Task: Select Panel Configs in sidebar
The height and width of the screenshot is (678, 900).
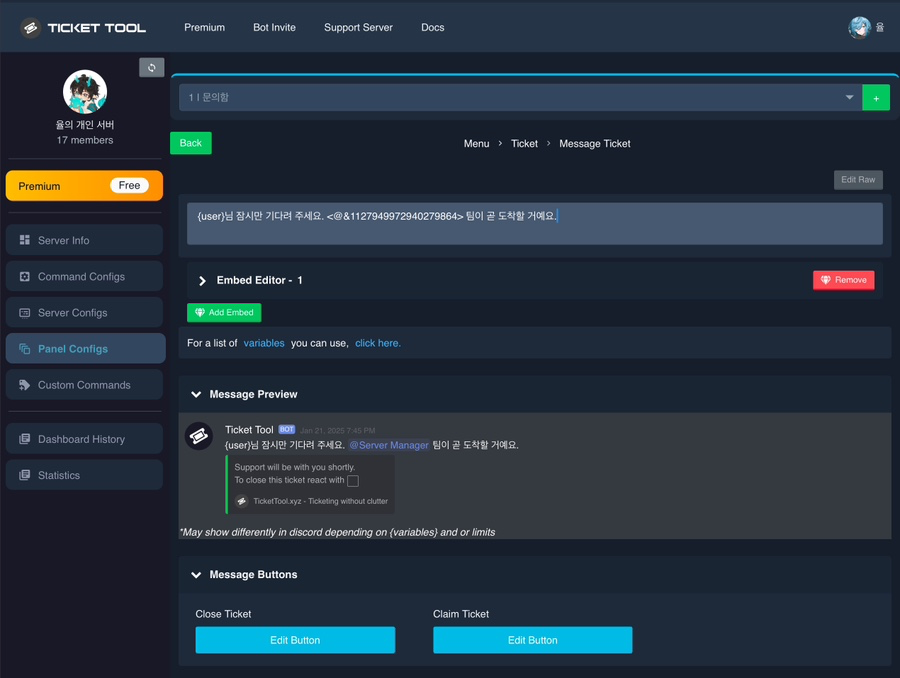Action: [x=86, y=348]
